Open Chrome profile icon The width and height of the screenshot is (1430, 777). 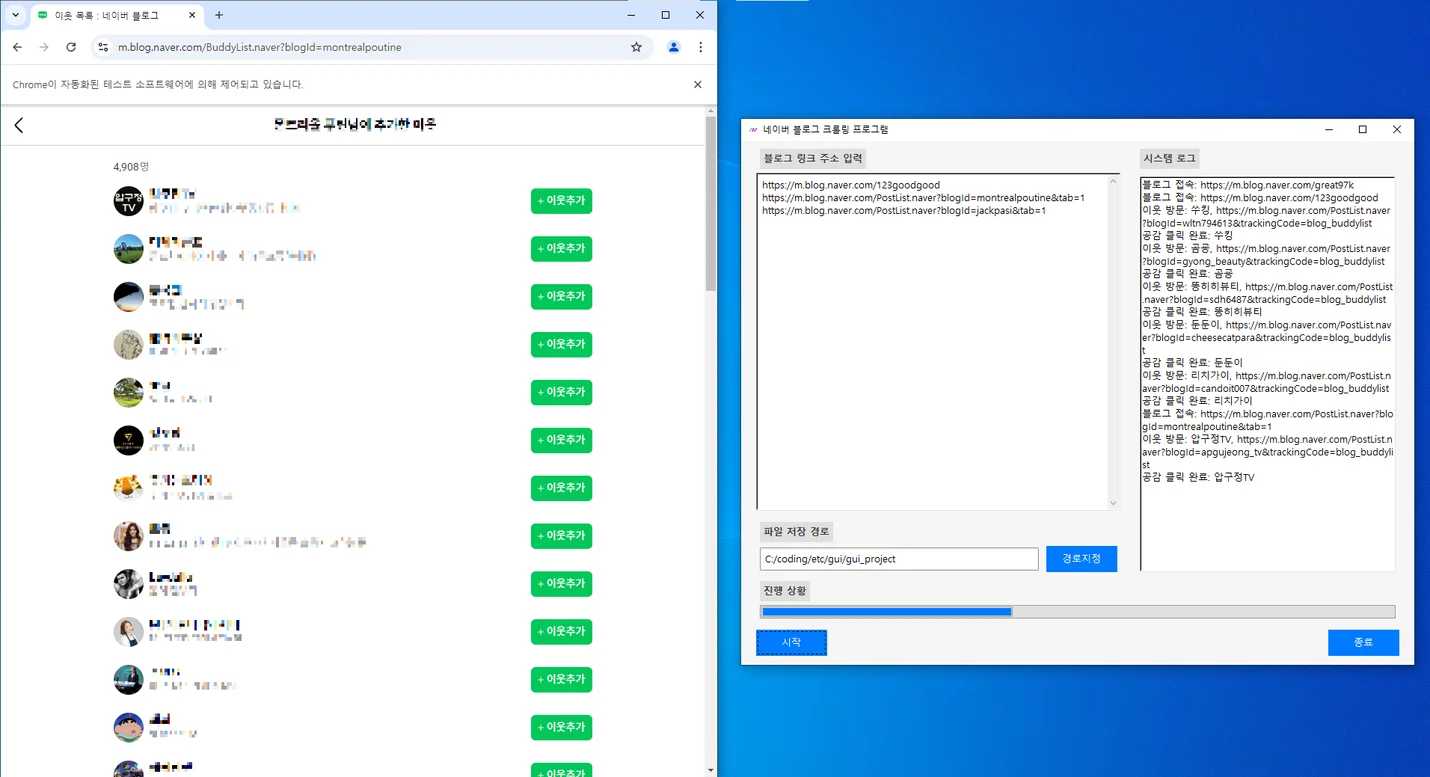coord(673,47)
